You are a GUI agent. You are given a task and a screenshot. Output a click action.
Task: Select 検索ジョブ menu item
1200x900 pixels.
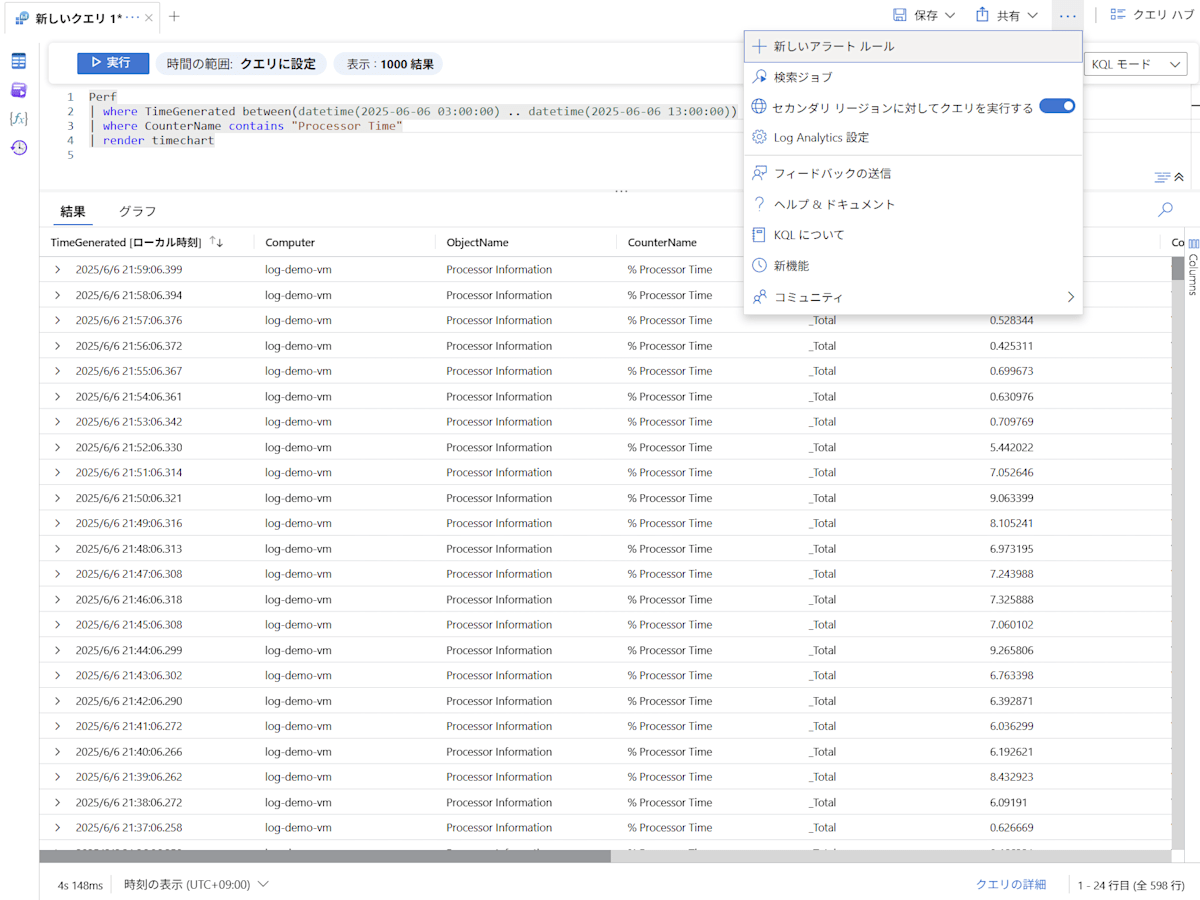[913, 77]
